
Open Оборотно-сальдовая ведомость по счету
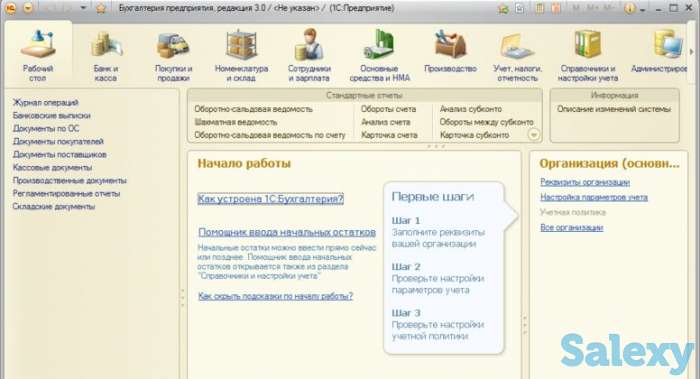[x=270, y=135]
